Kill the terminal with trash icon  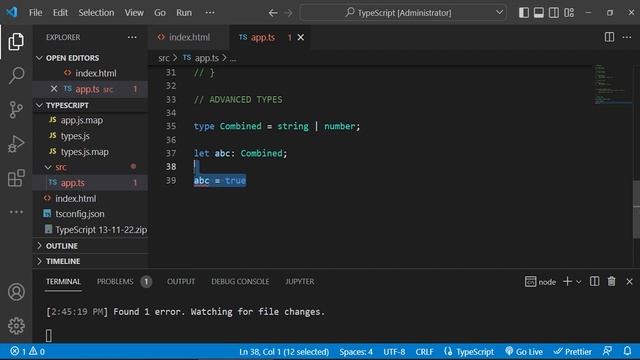(611, 281)
